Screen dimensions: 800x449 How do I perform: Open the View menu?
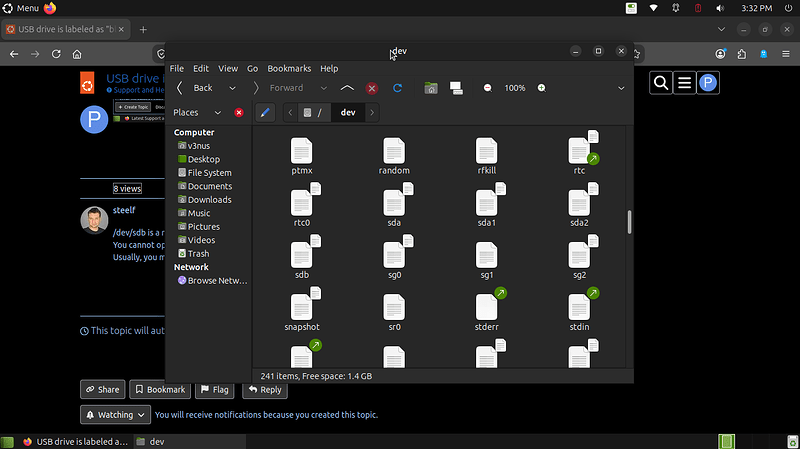pos(228,68)
